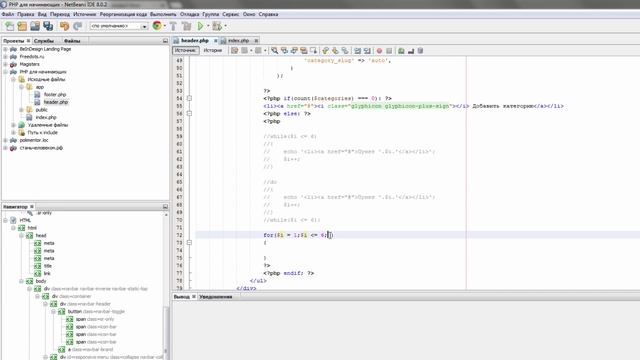Click the Next Bookmark icon
Image resolution: width=640 pixels, height=360 pixels.
pyautogui.click(x=335, y=51)
